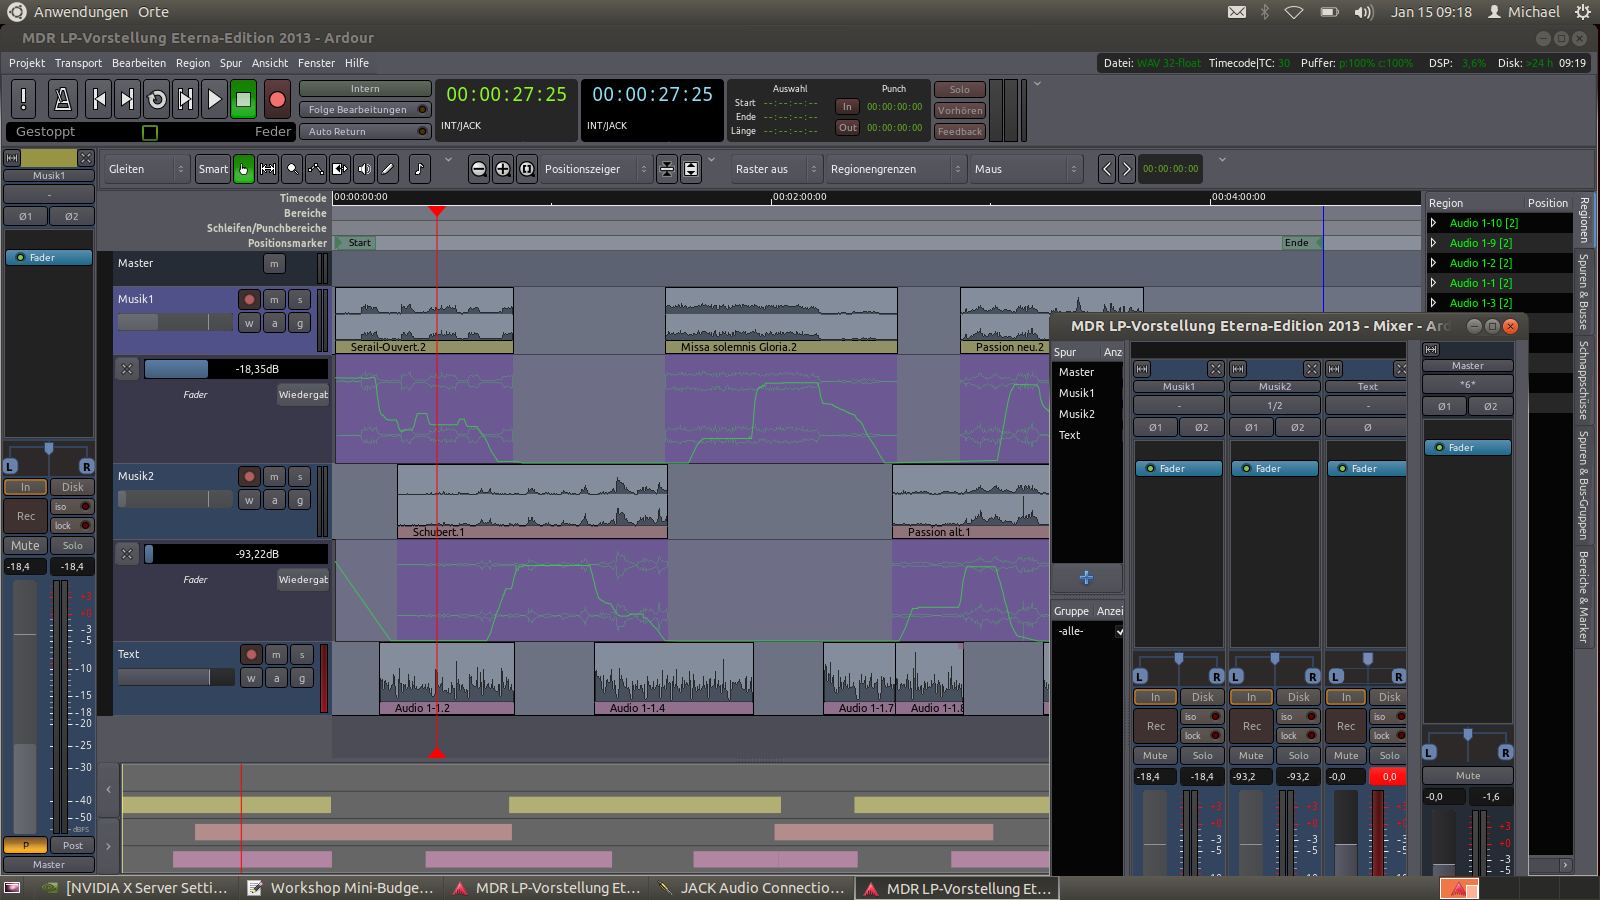
Task: Enable Folge Bearbeitungen toggle
Action: (x=365, y=110)
